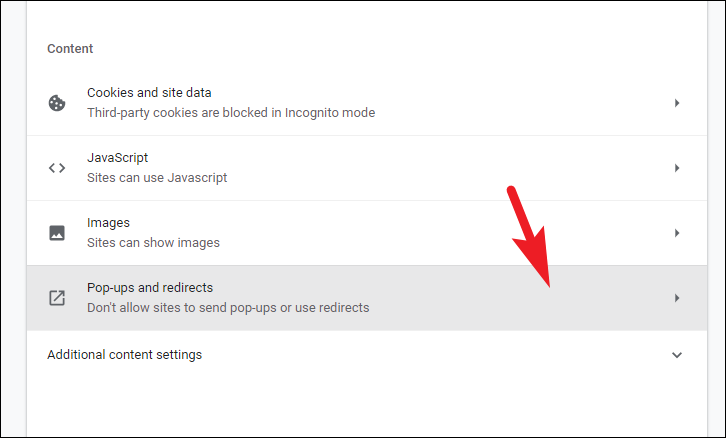Select the Images title
This screenshot has height=438, width=726.
coord(108,223)
